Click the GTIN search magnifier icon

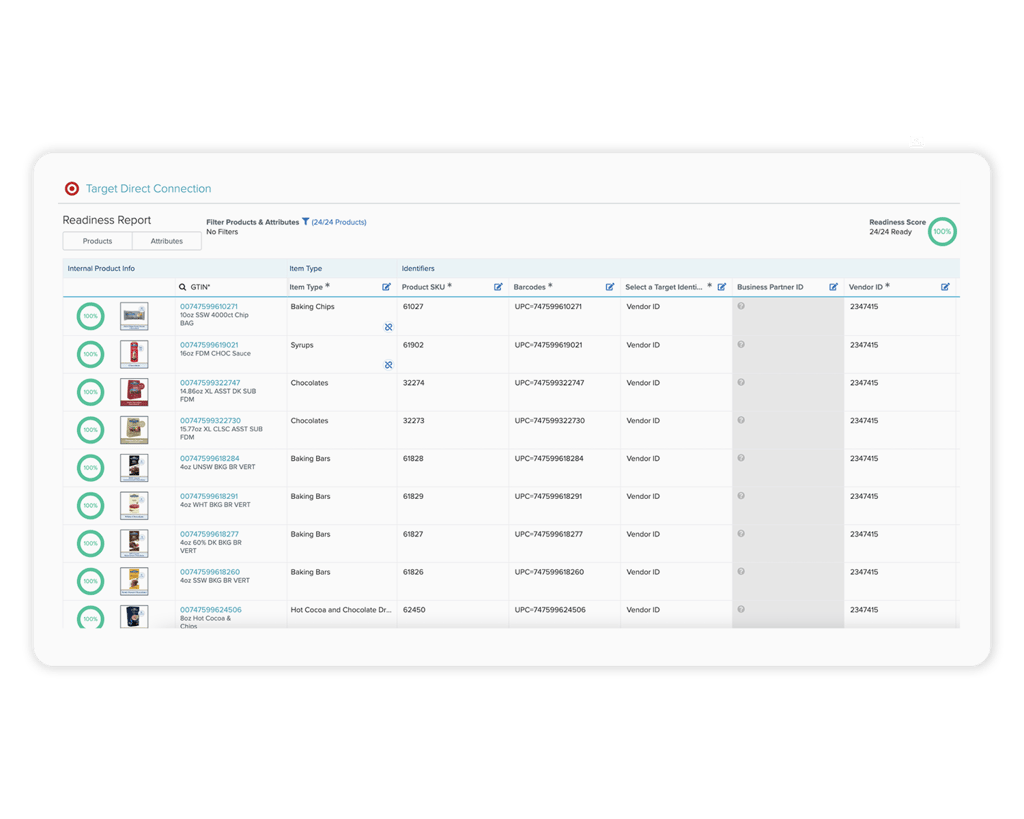pos(183,287)
